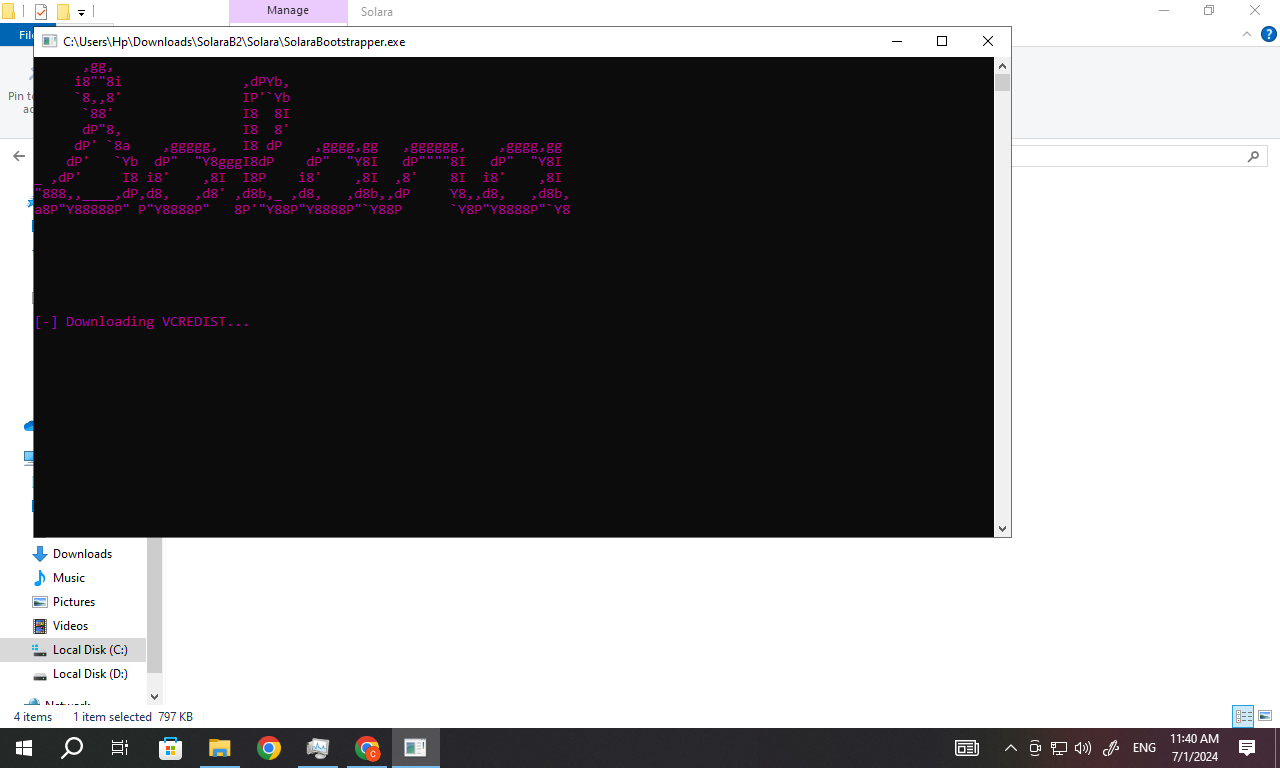
Task: Open Videos in the navigation pane
Action: coord(70,626)
